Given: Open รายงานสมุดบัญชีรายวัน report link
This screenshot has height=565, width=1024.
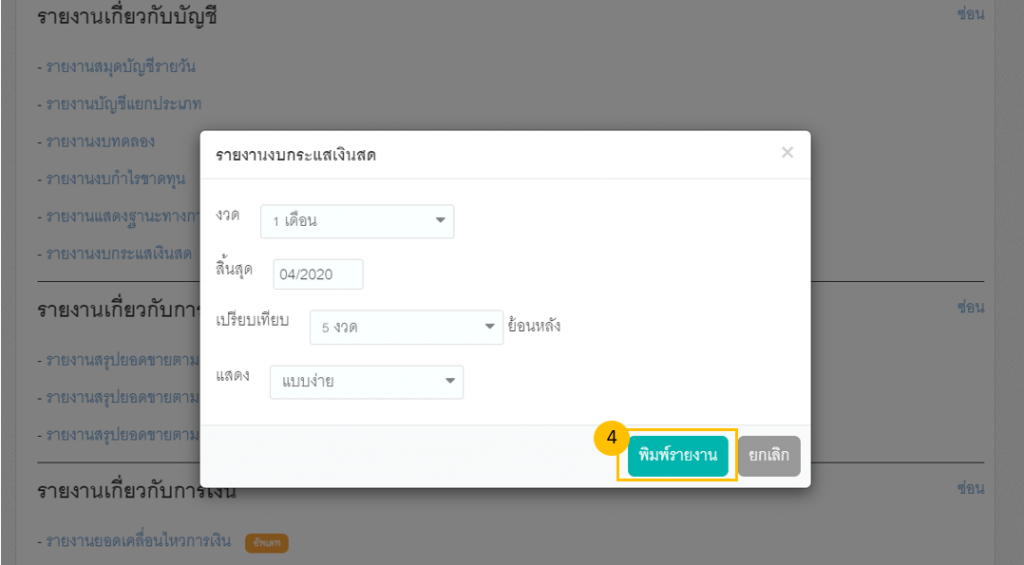Looking at the screenshot, I should coord(116,67).
